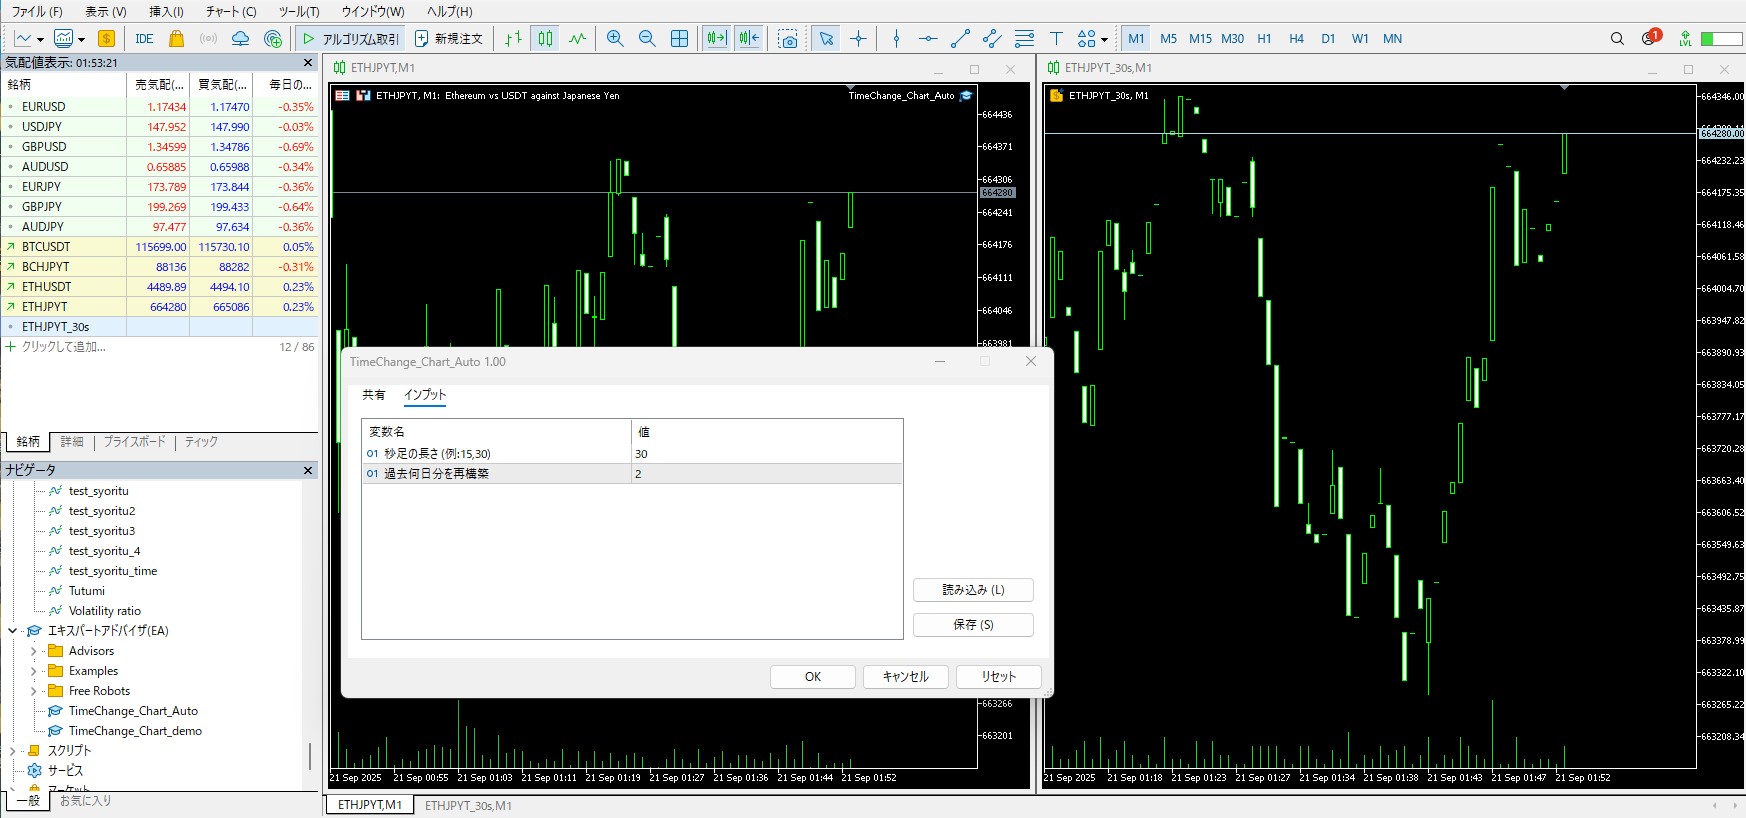This screenshot has height=818, width=1746.
Task: Click OK in TimeChange_Chart_Auto dialog
Action: [x=812, y=677]
